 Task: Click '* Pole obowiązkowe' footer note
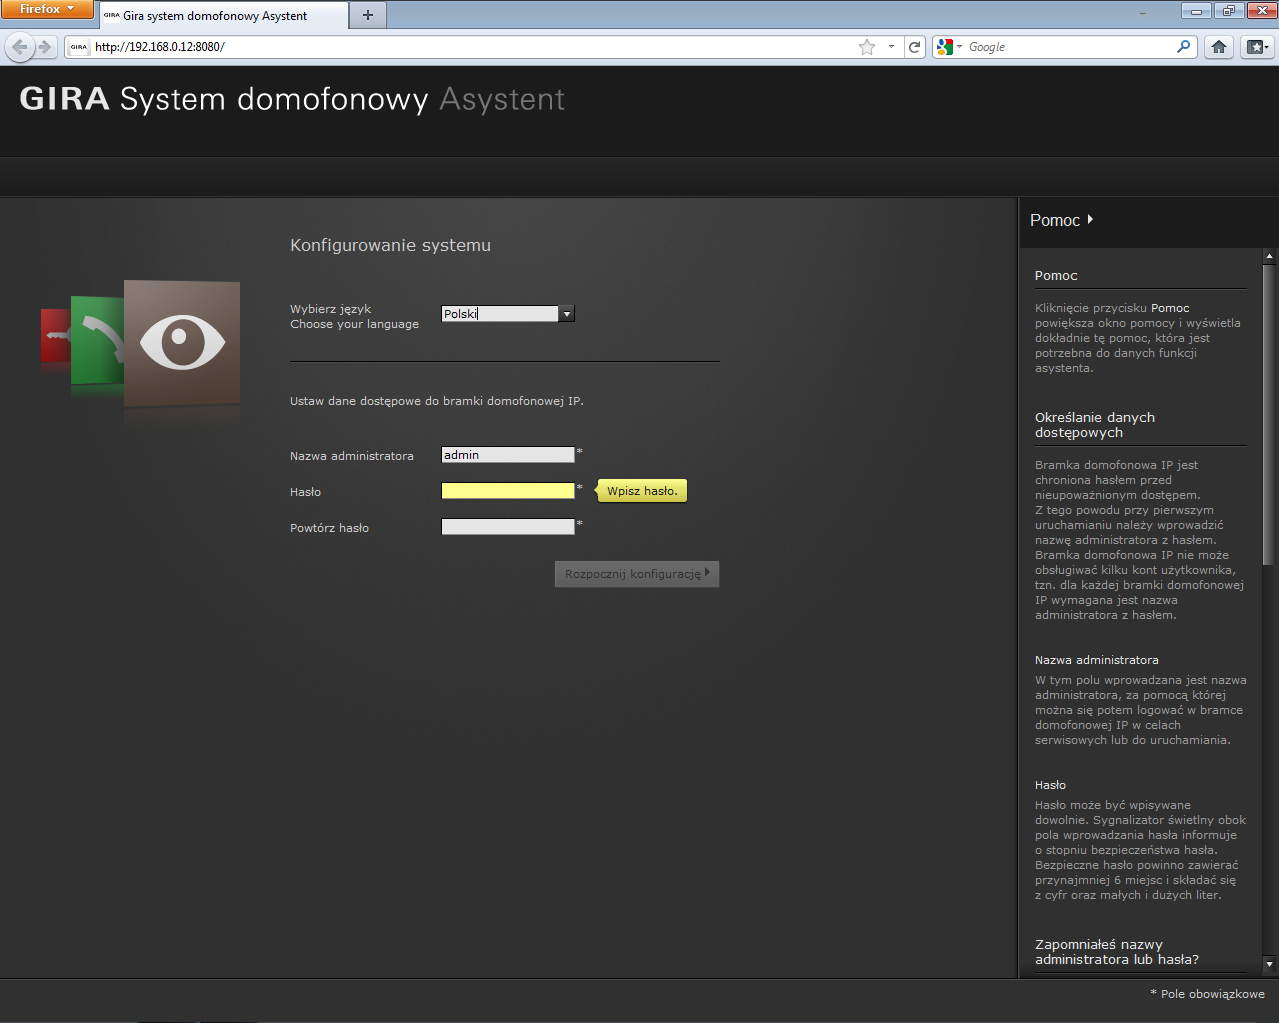pos(1207,994)
